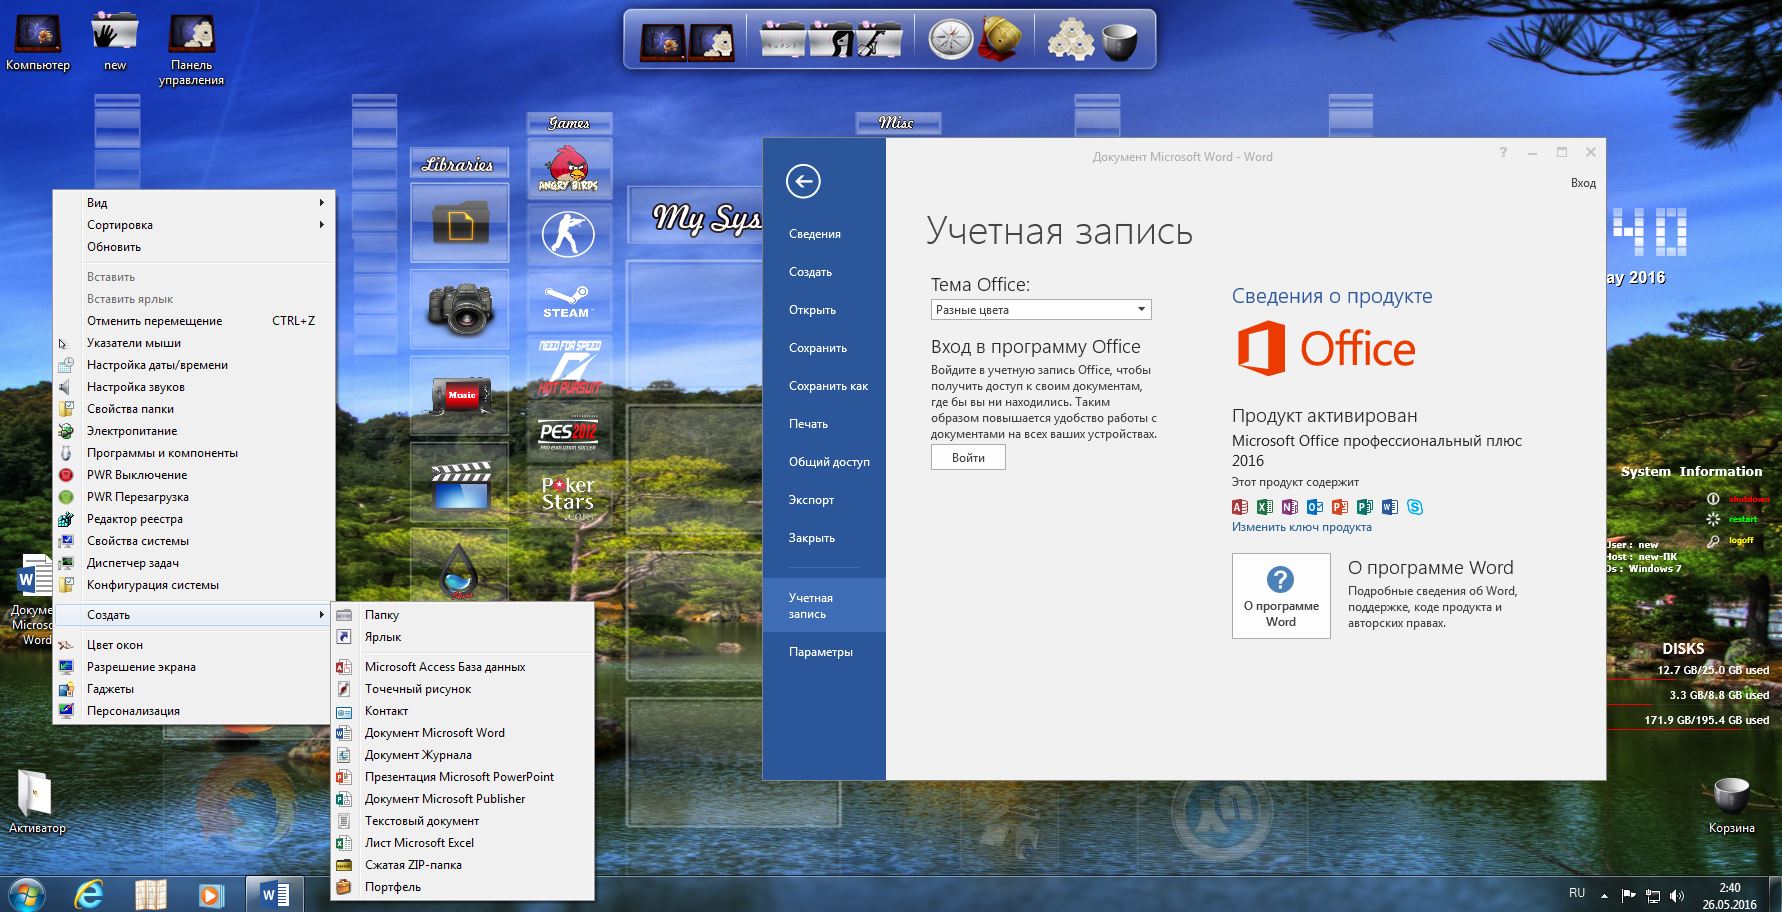The width and height of the screenshot is (1782, 912).
Task: Click the Вход link in Word window
Action: [x=1583, y=183]
